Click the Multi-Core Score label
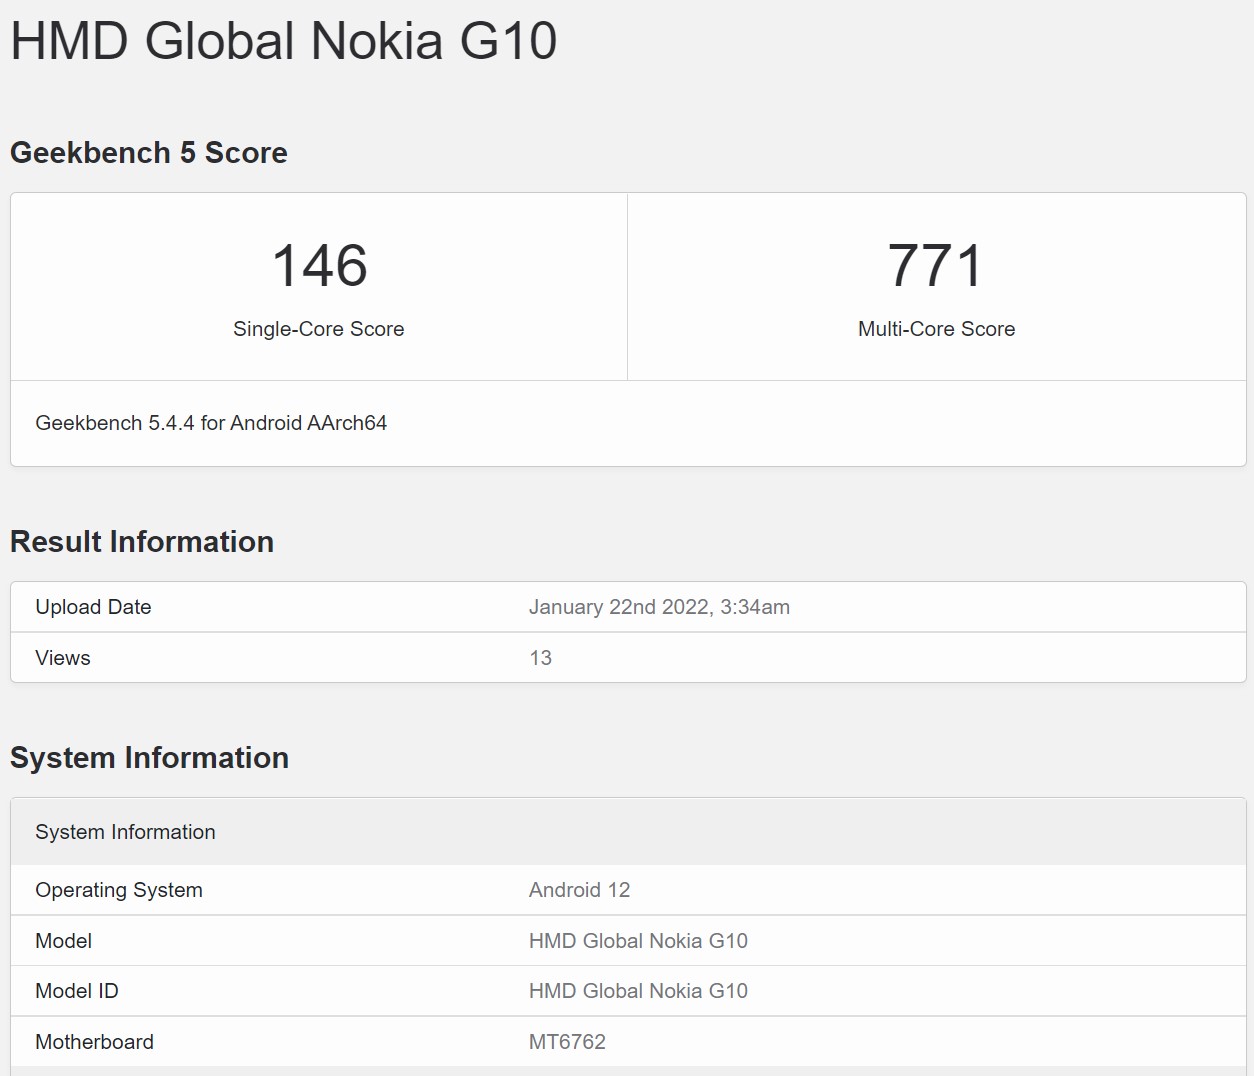The height and width of the screenshot is (1076, 1254). [936, 328]
